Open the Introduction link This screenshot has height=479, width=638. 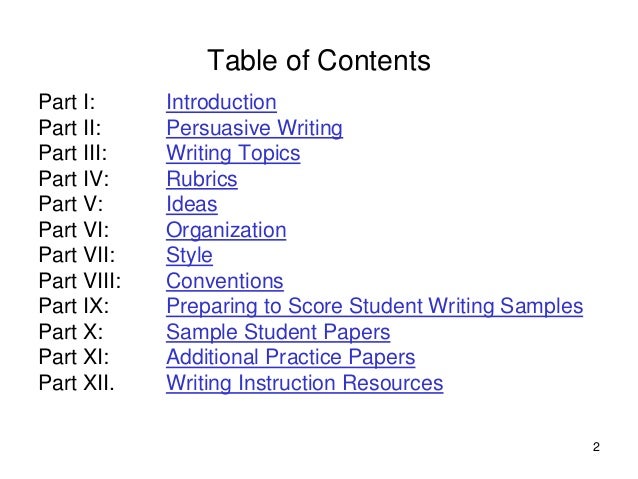[221, 102]
